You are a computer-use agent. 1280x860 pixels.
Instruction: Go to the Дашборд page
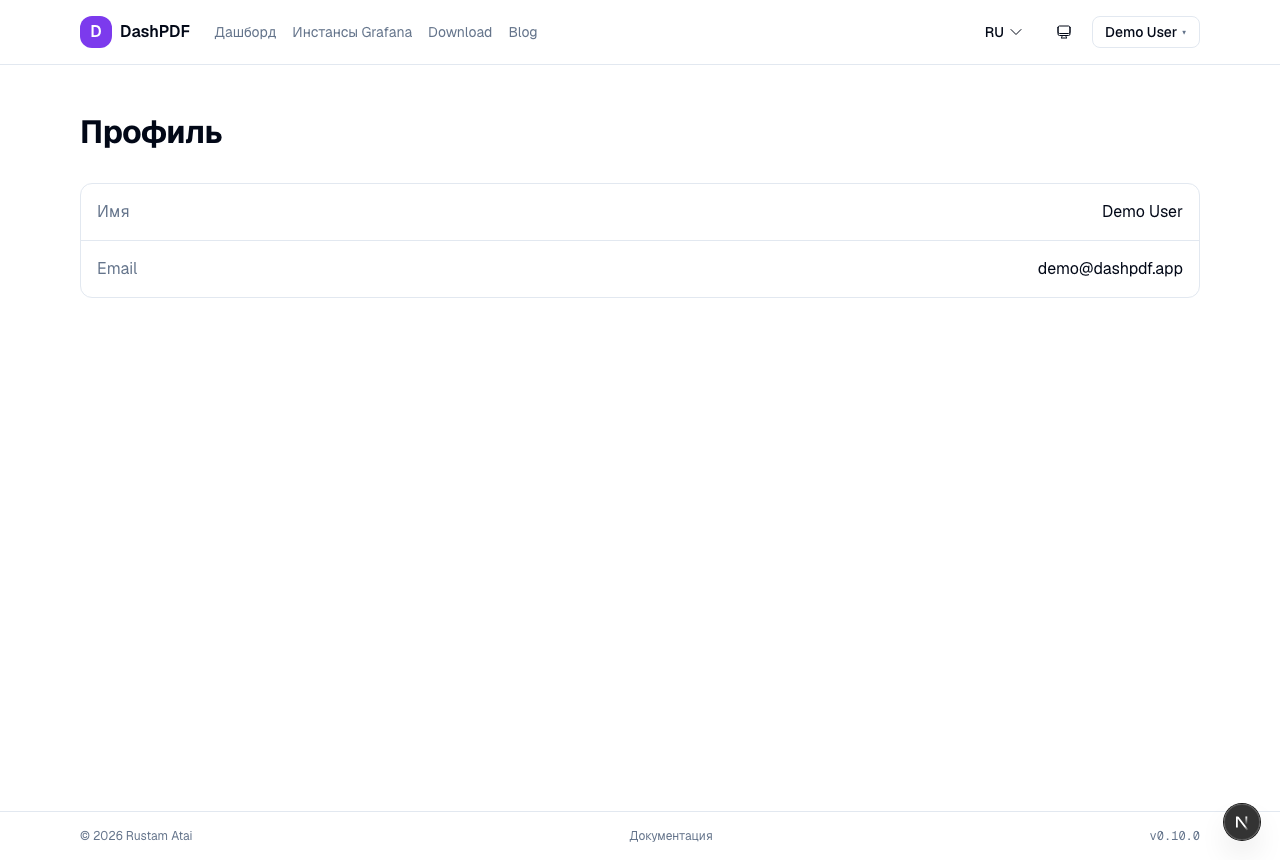[x=245, y=32]
